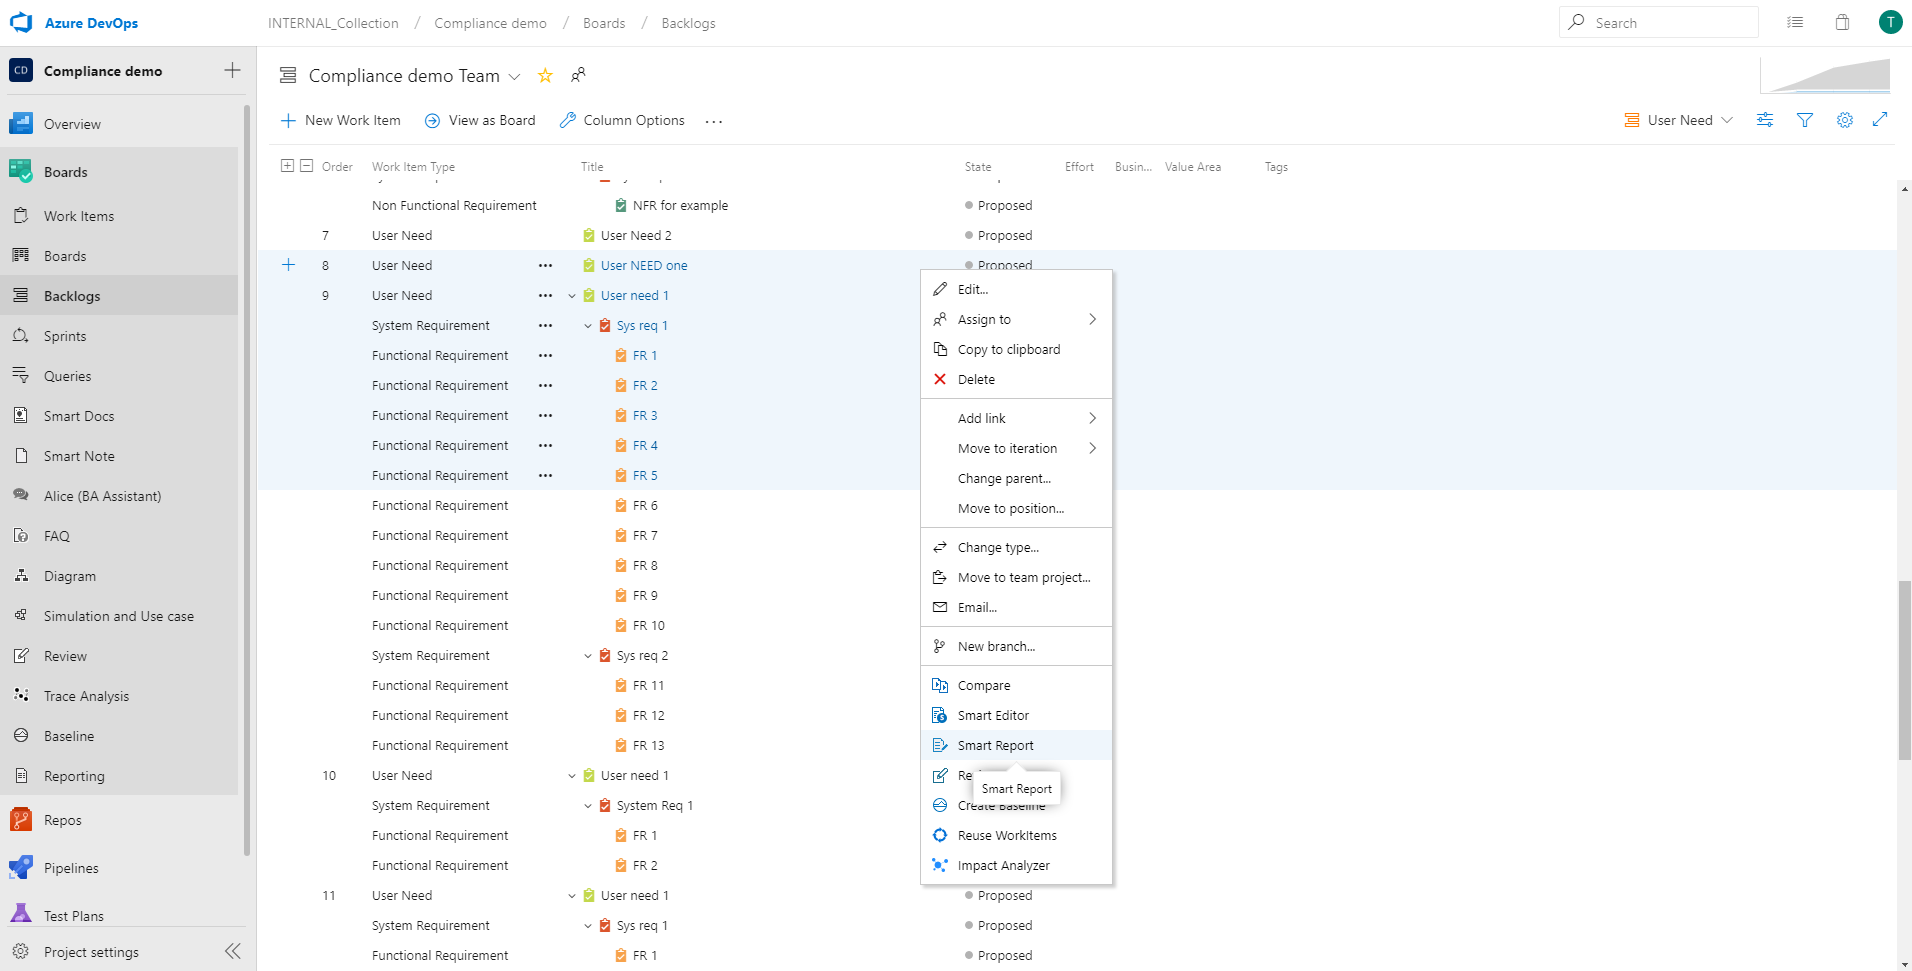Collapse all rows with minus box
This screenshot has height=971, width=1912.
(307, 166)
